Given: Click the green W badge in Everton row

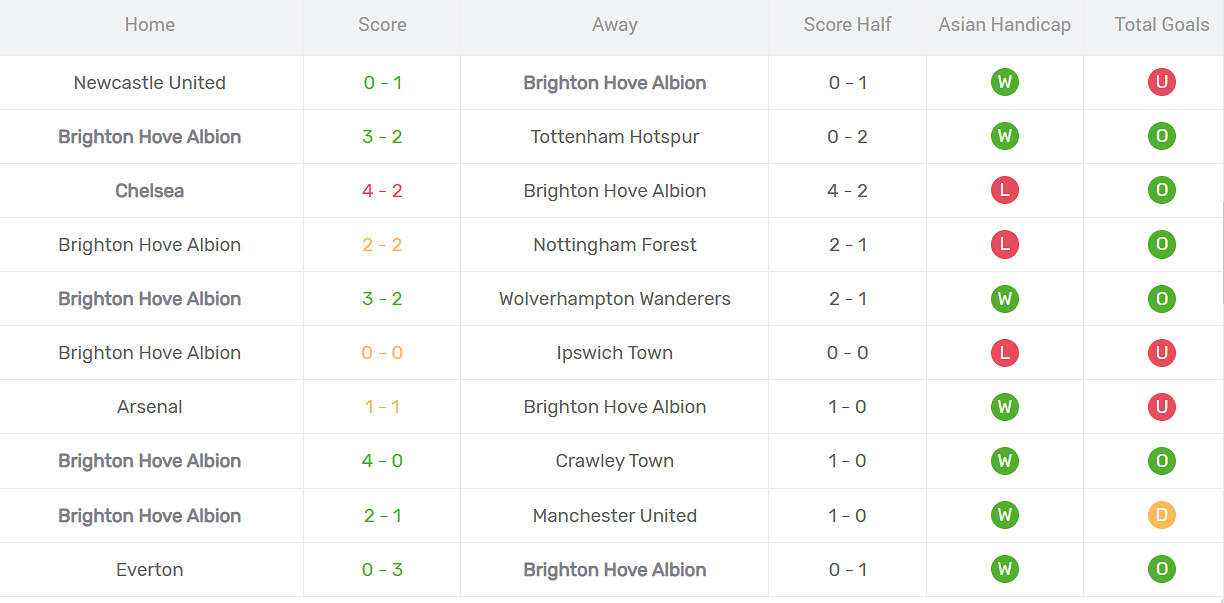Looking at the screenshot, I should coord(1004,570).
